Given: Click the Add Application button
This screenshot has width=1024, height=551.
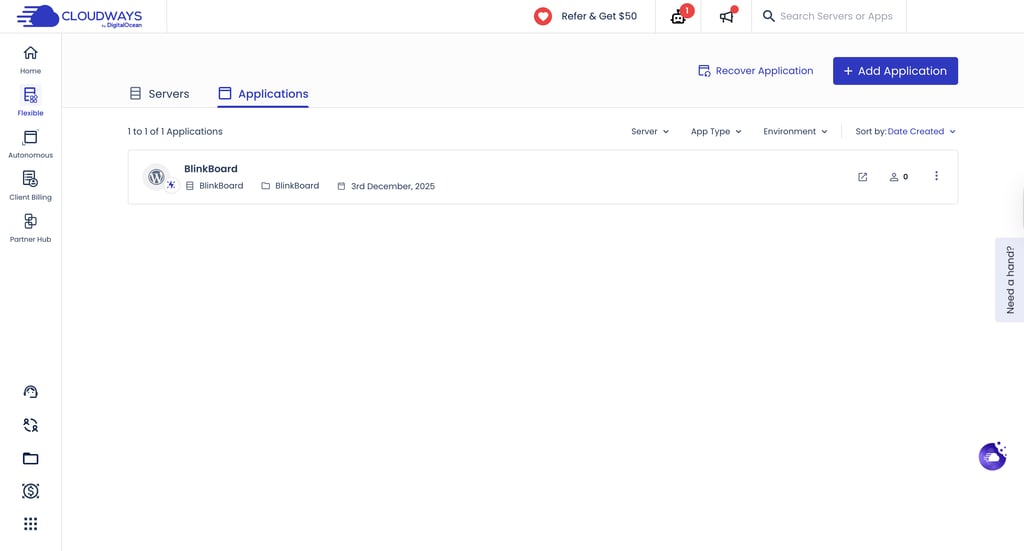Looking at the screenshot, I should (x=895, y=71).
